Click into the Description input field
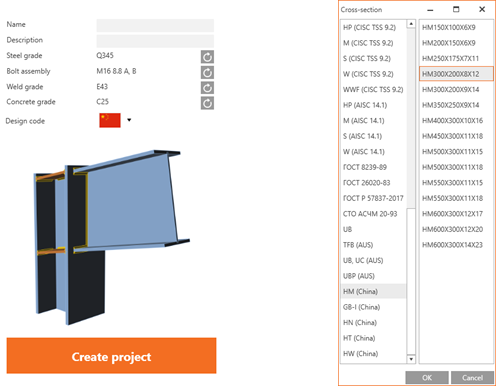 coord(155,41)
